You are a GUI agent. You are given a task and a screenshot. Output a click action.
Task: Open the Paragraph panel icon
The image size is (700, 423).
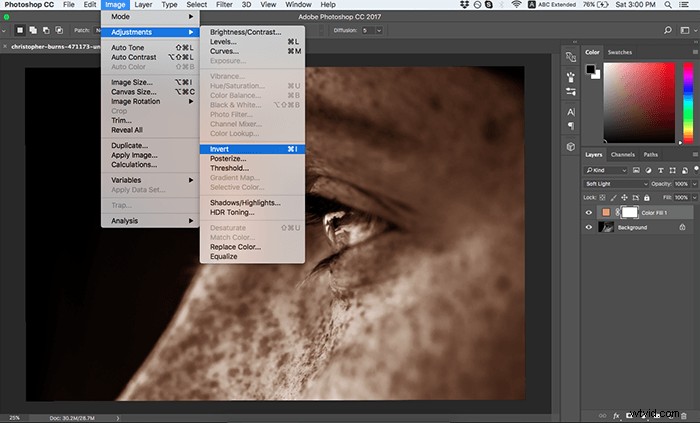point(571,126)
